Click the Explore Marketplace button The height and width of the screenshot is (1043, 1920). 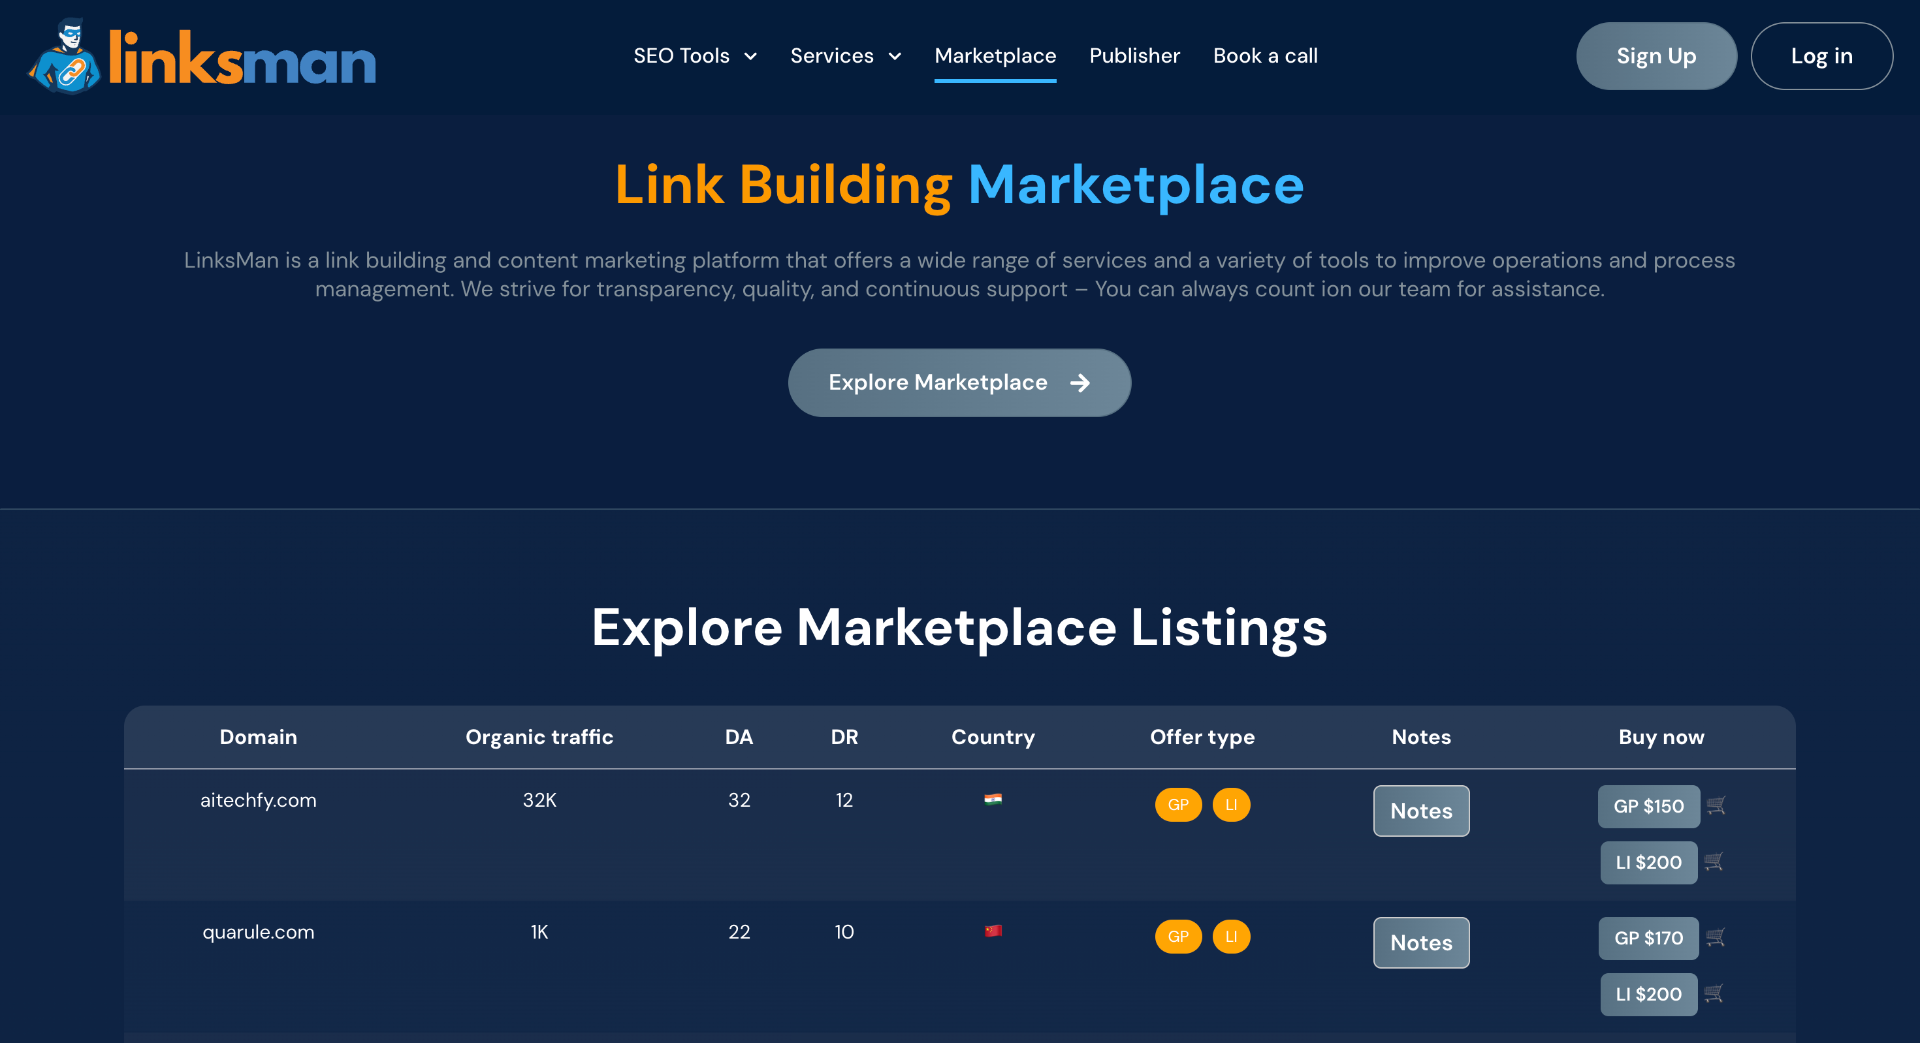[x=959, y=383]
